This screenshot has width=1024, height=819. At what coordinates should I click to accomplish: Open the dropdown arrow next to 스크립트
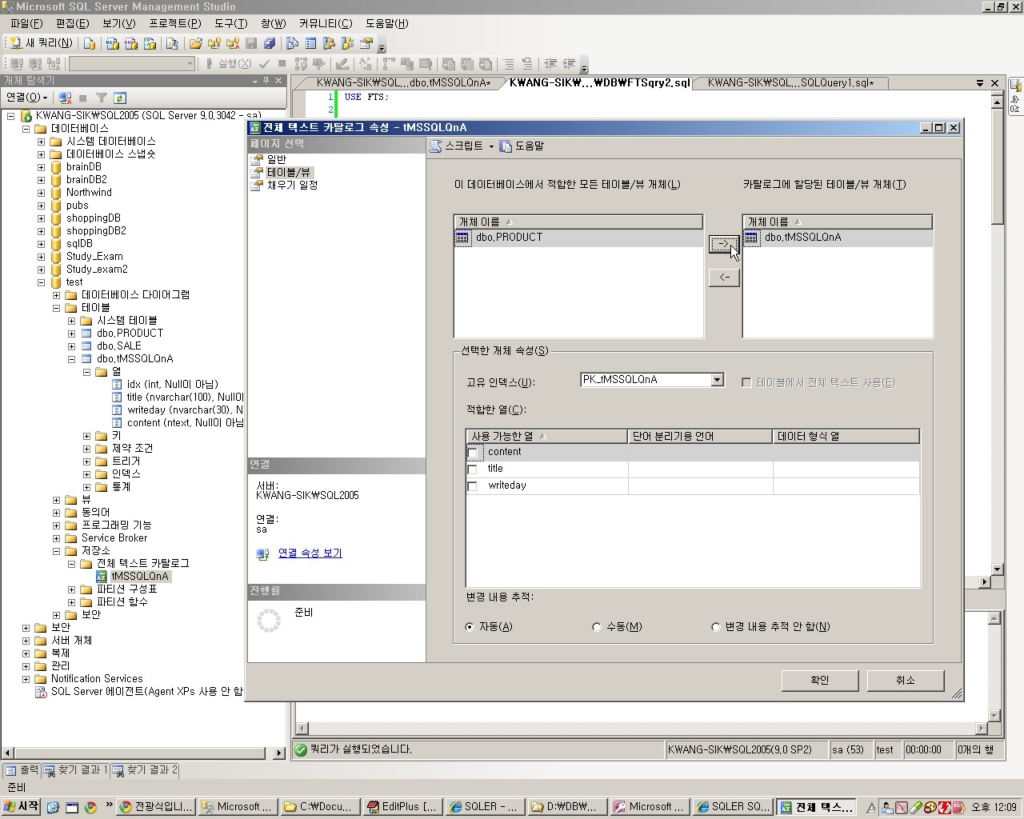[491, 146]
